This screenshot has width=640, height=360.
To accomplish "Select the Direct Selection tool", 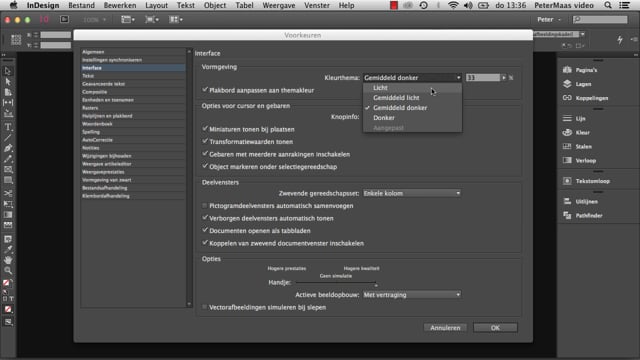I will coord(8,82).
